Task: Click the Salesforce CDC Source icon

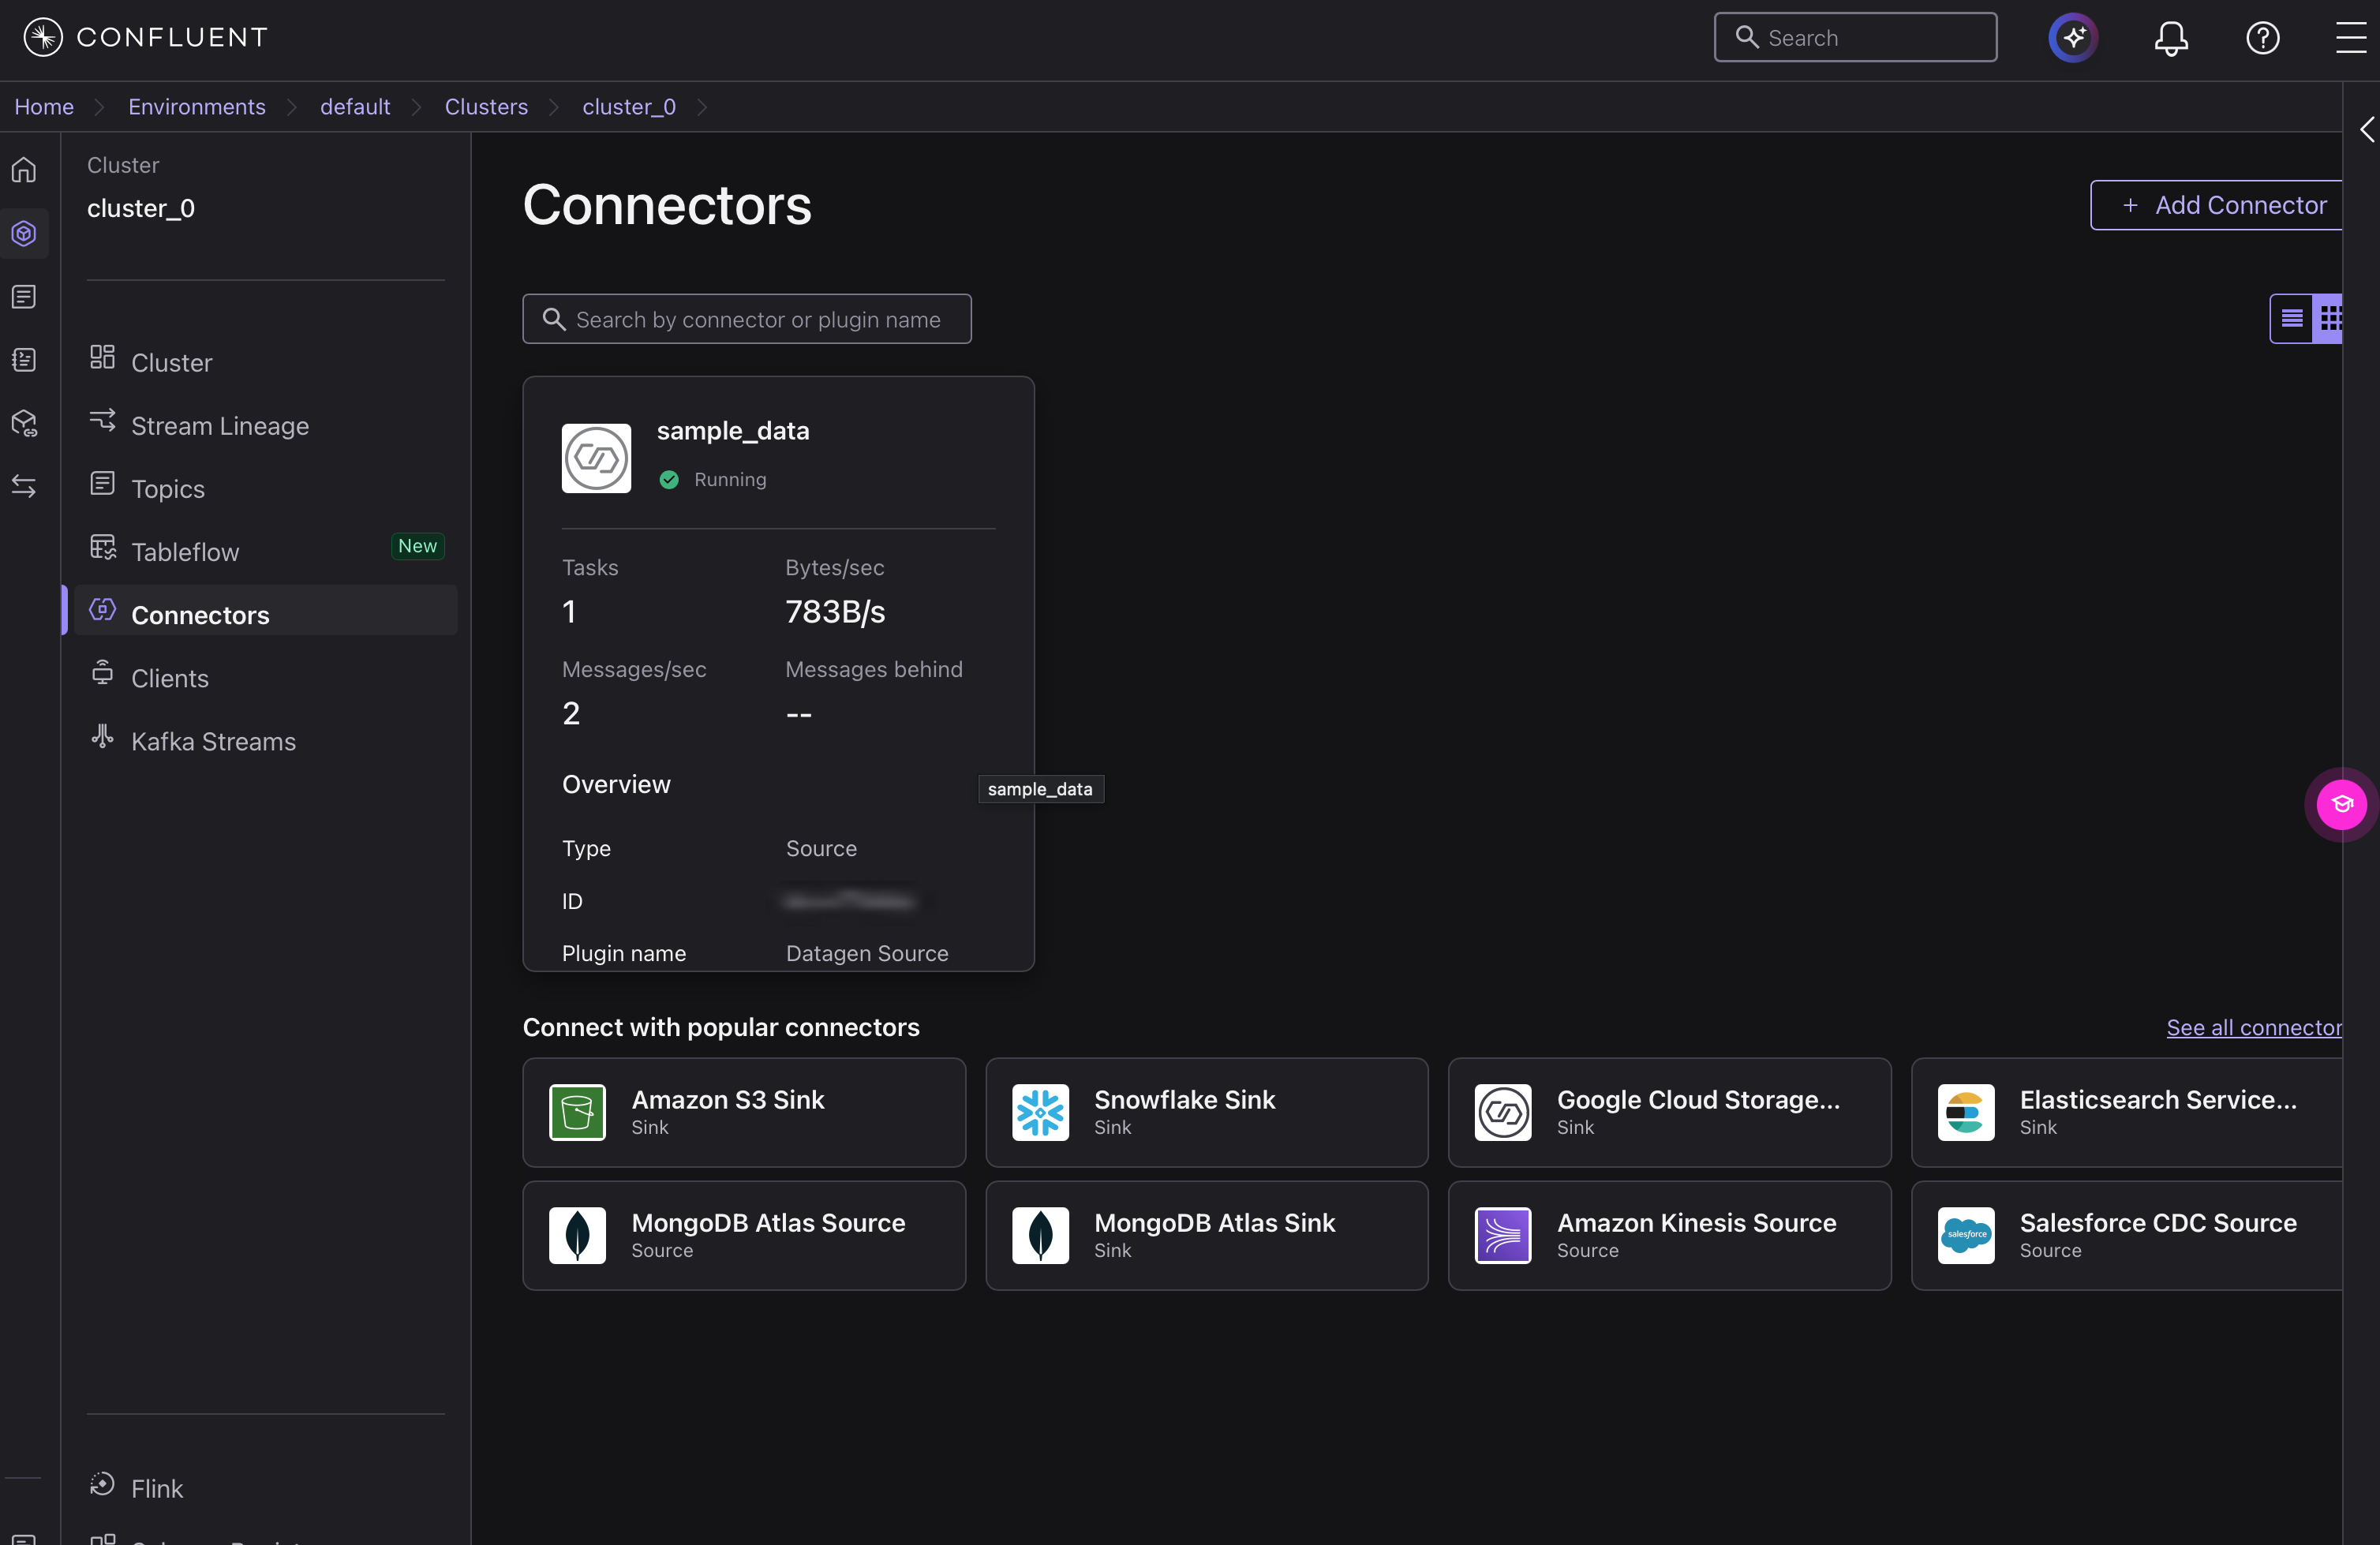Action: 1965,1235
